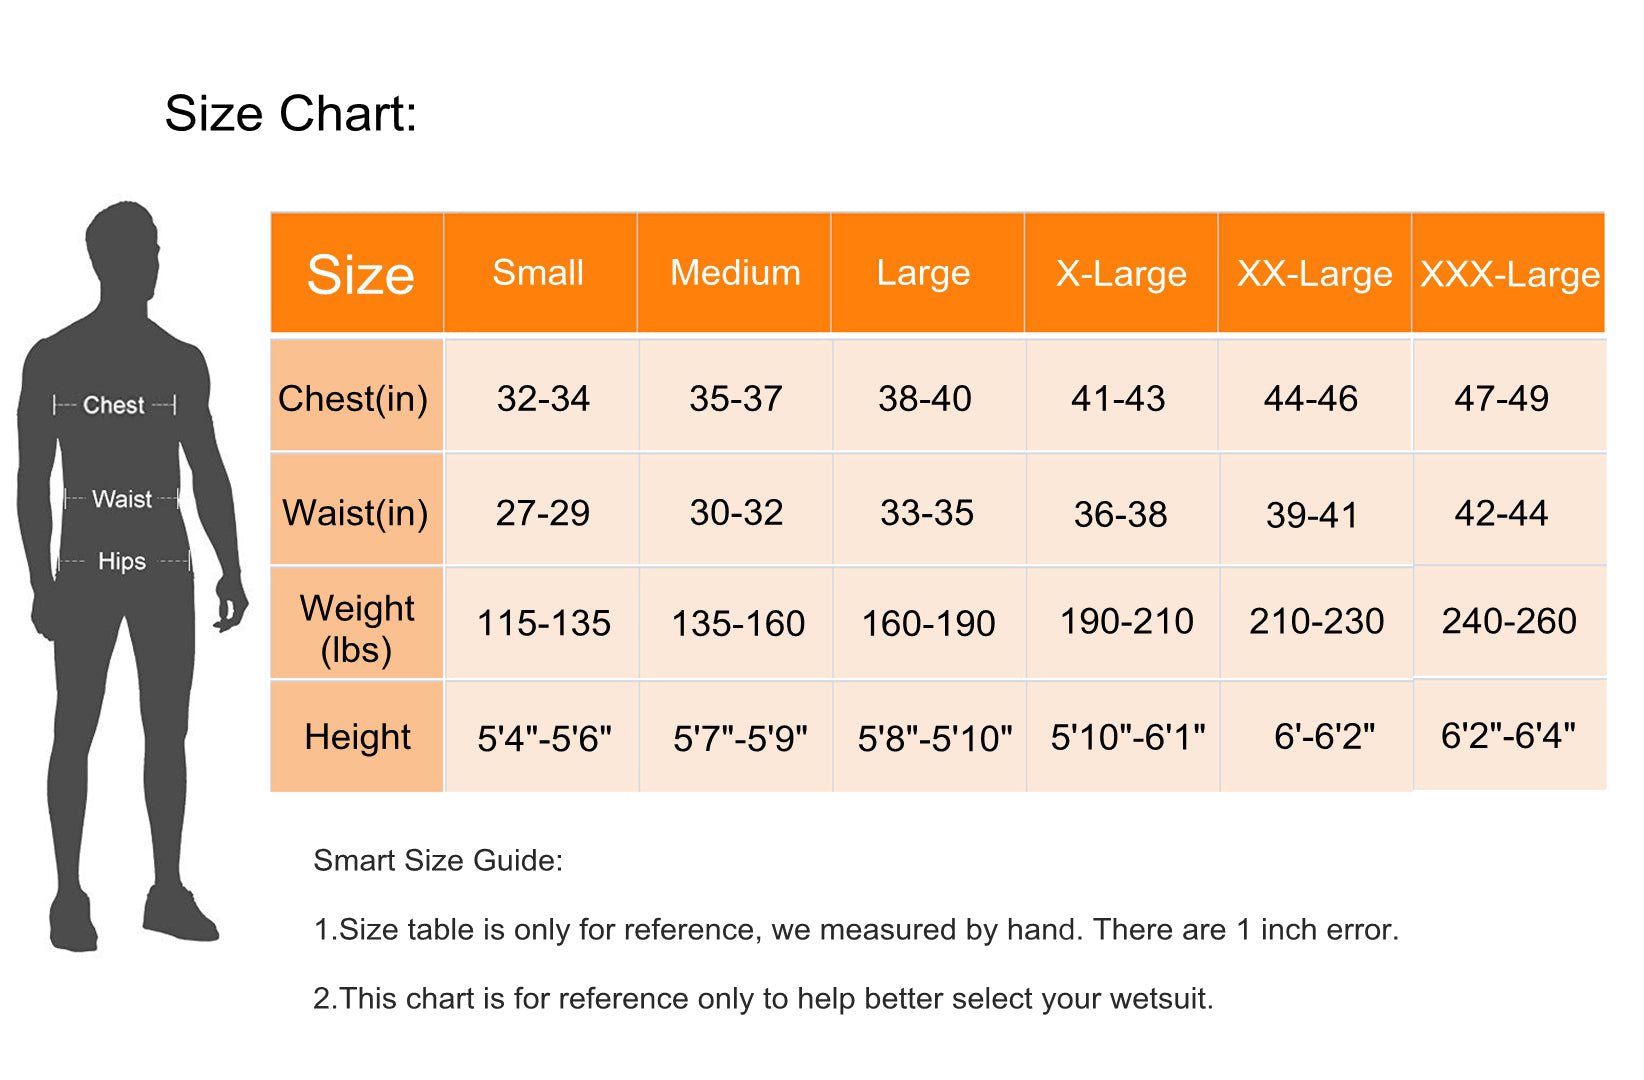Click the Waist label on the silhouette
Image resolution: width=1644 pixels, height=1080 pixels.
tap(122, 499)
